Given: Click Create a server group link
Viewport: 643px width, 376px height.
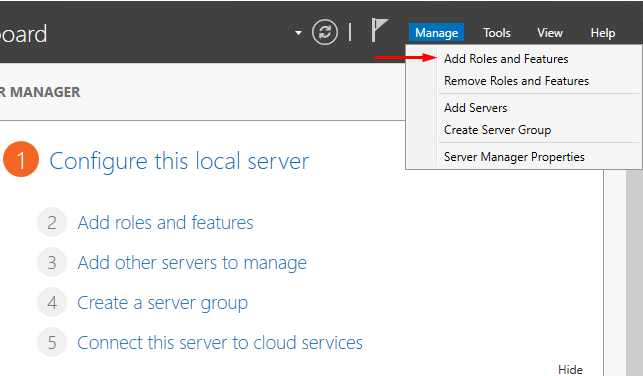Looking at the screenshot, I should pyautogui.click(x=162, y=303).
